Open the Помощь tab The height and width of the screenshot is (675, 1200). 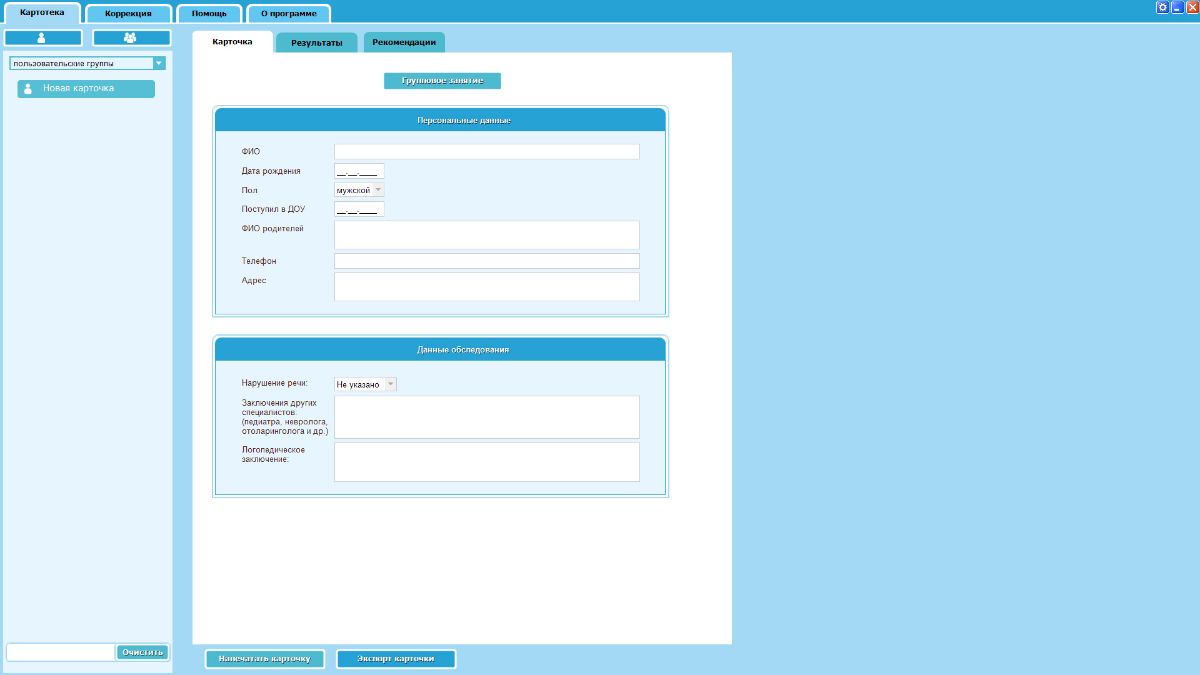tap(209, 14)
